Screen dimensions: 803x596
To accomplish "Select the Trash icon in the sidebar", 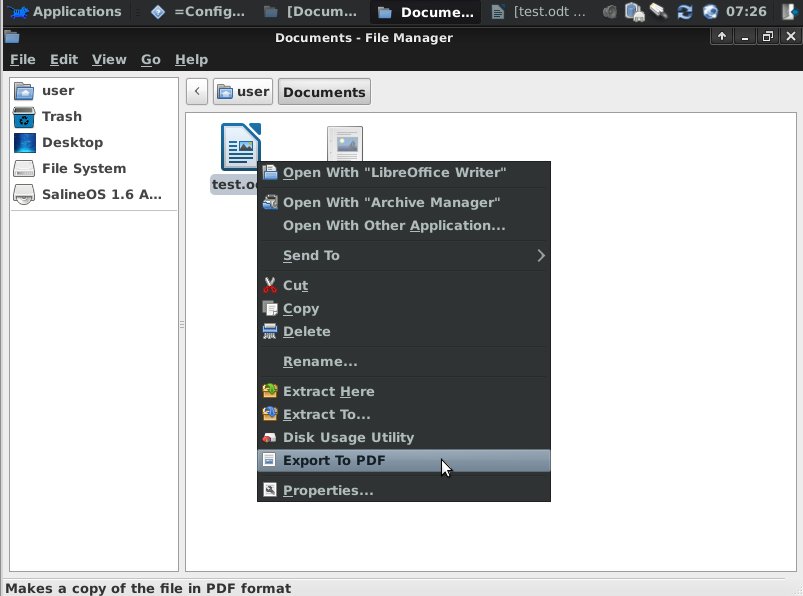I will pyautogui.click(x=24, y=117).
